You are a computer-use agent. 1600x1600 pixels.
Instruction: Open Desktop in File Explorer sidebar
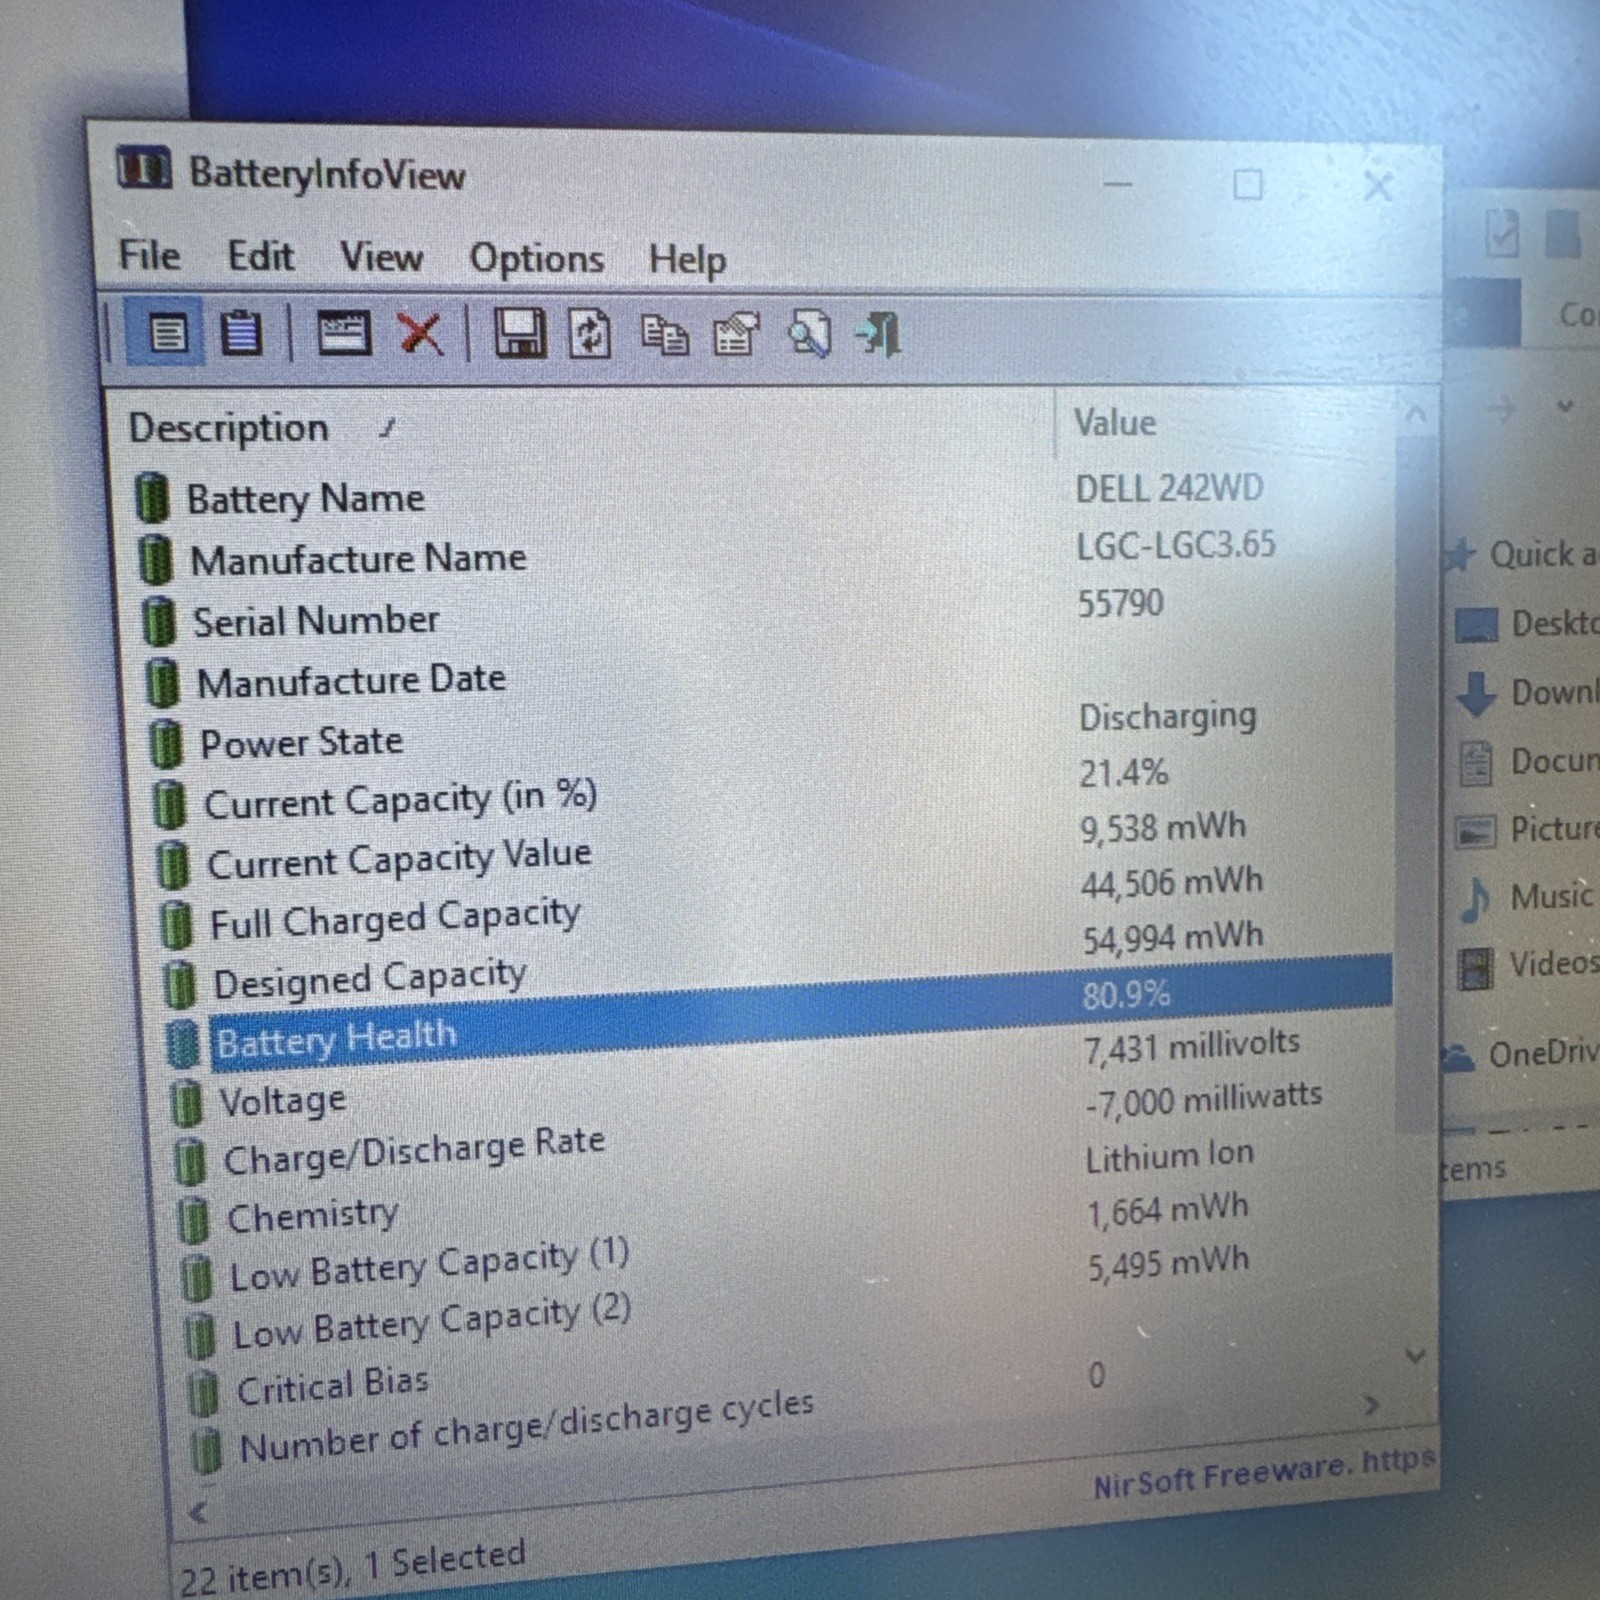pyautogui.click(x=1527, y=624)
